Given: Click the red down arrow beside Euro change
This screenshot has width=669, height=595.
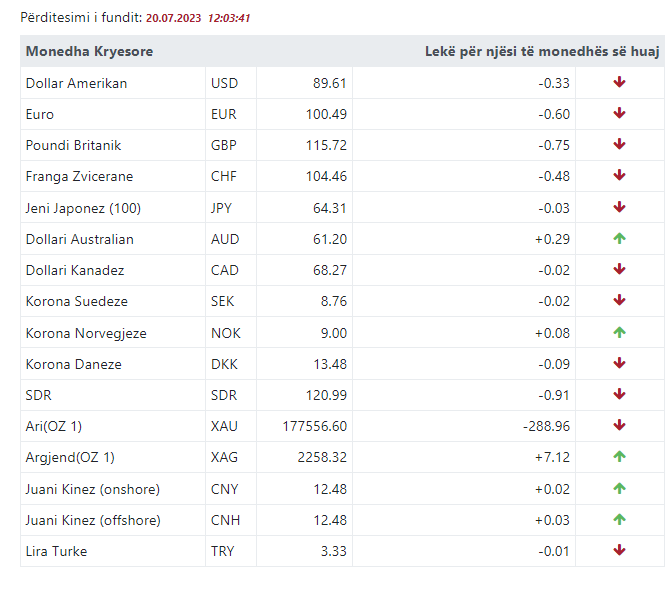Looking at the screenshot, I should point(619,114).
